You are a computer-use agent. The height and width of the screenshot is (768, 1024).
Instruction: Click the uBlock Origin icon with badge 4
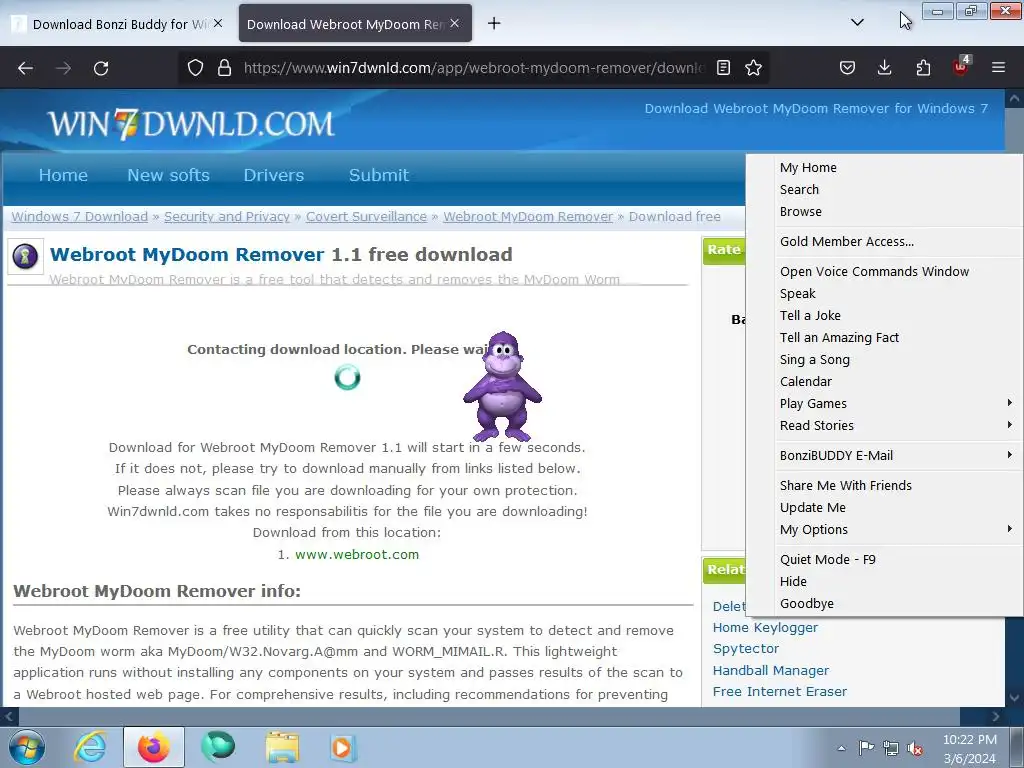click(x=961, y=67)
